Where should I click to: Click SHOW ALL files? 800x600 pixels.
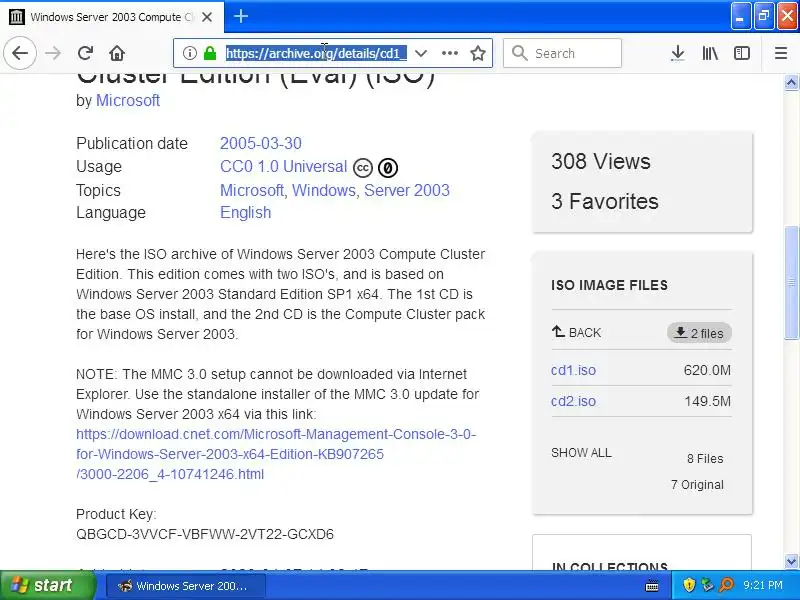point(581,453)
